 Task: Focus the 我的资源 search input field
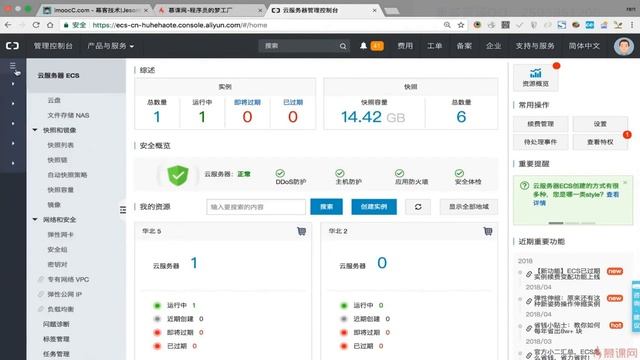256,207
